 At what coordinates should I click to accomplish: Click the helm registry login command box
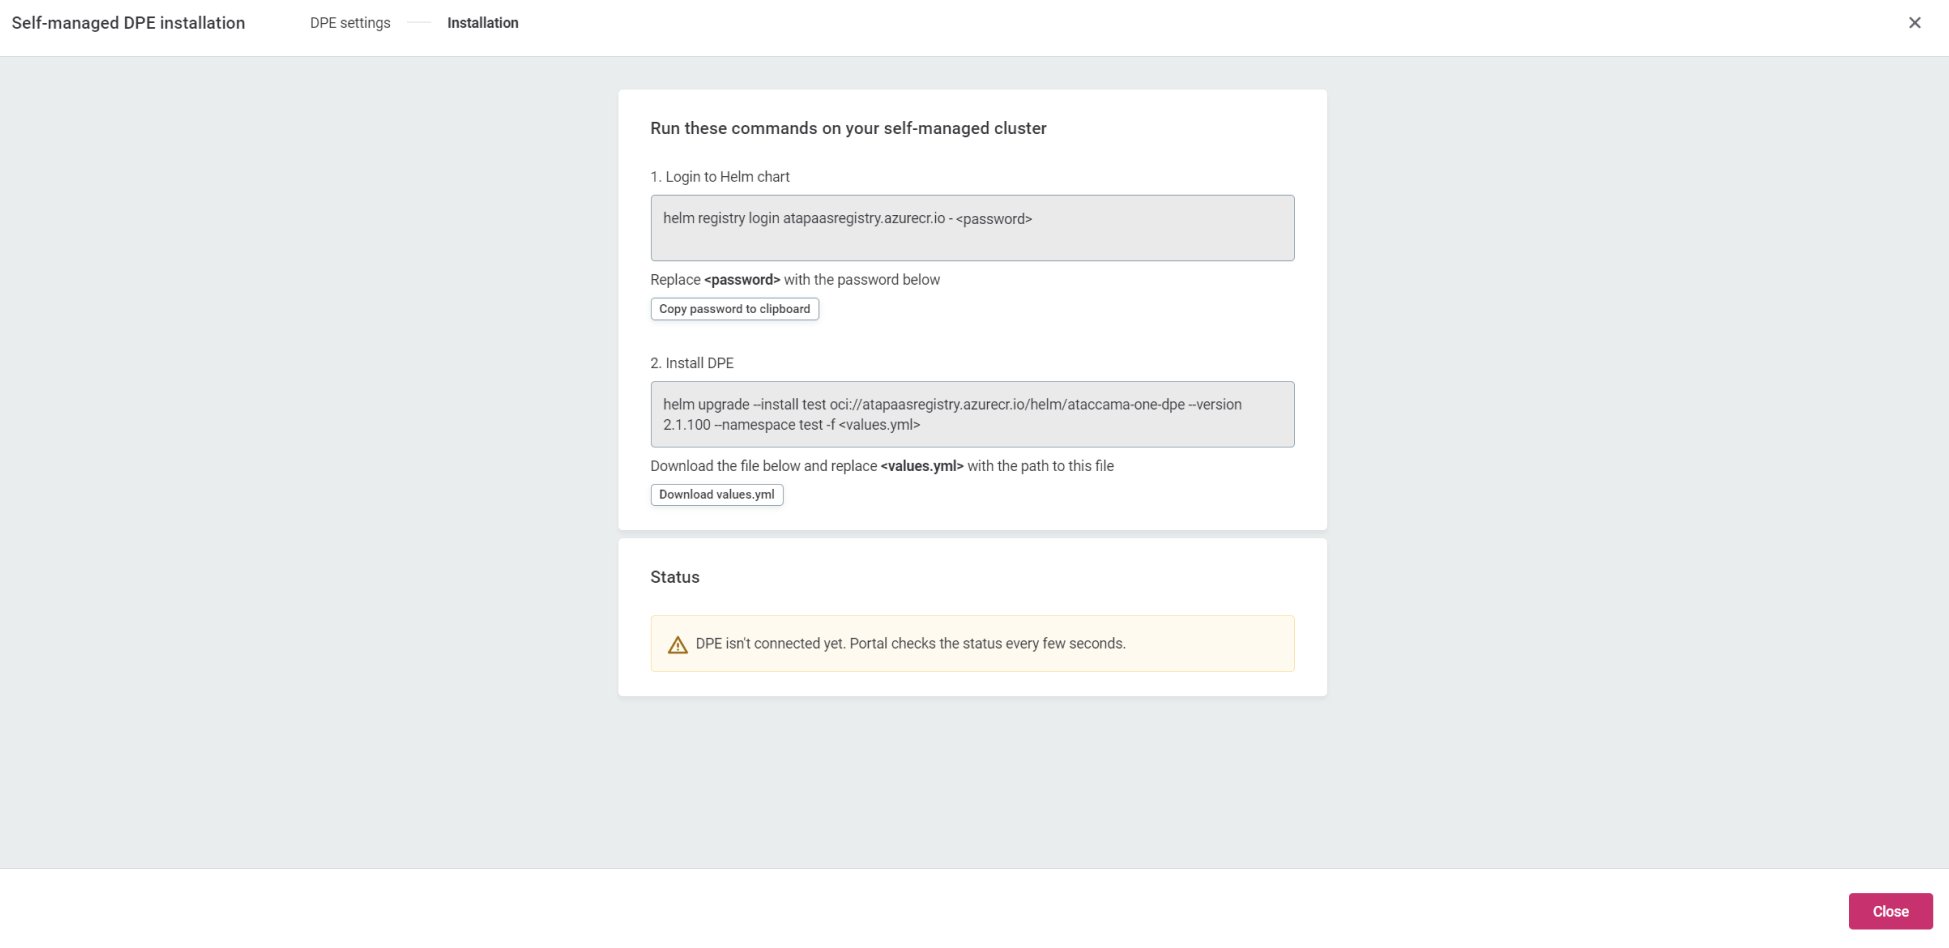[971, 228]
